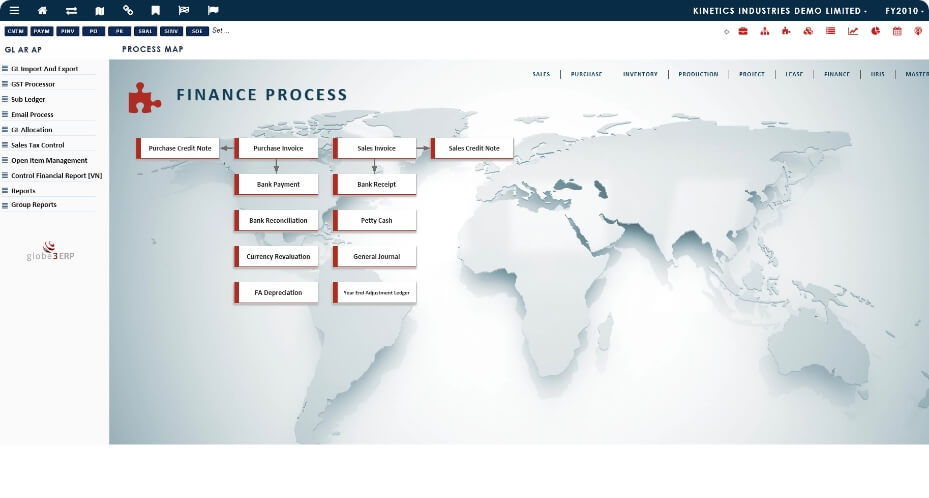Open GST Processor in the sidebar
929x498 pixels.
click(x=33, y=84)
